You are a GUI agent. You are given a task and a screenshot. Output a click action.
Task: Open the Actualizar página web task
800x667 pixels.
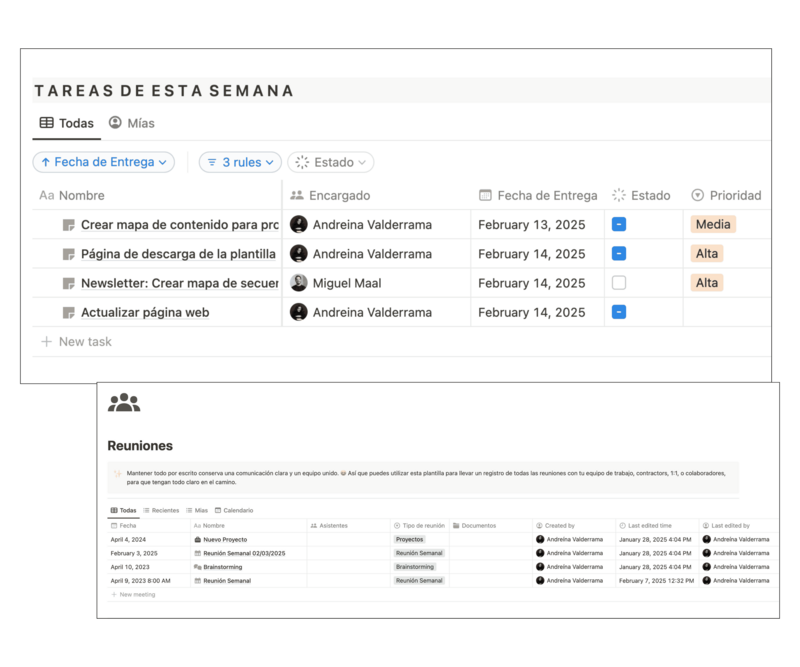(145, 312)
